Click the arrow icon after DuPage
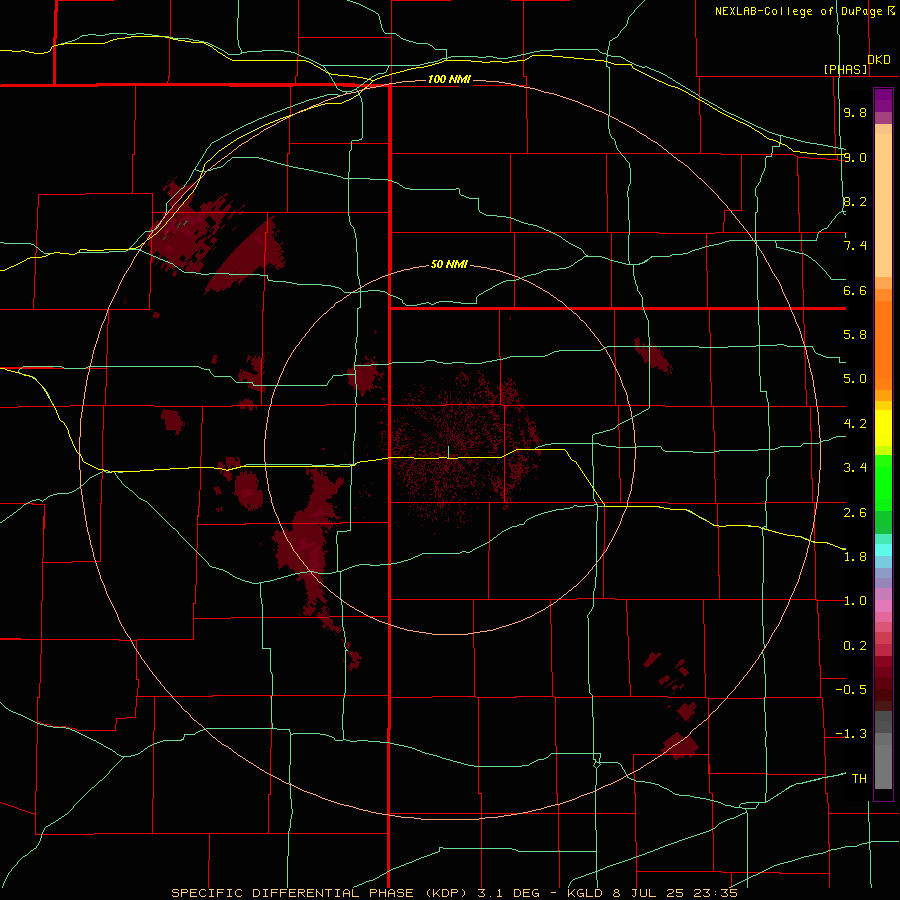The height and width of the screenshot is (900, 900). [x=891, y=10]
